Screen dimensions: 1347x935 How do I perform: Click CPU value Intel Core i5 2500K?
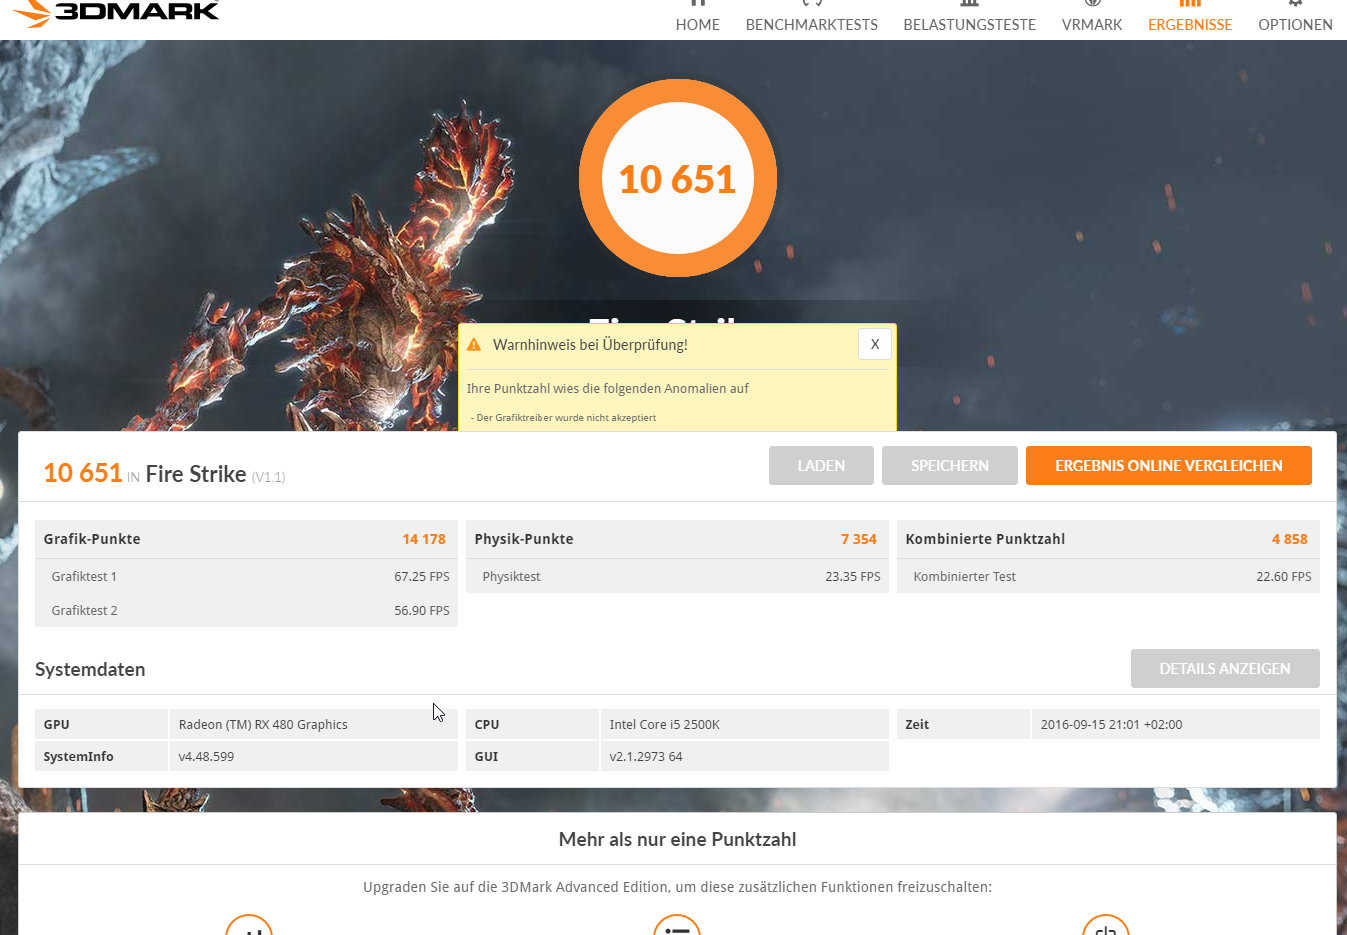click(665, 725)
